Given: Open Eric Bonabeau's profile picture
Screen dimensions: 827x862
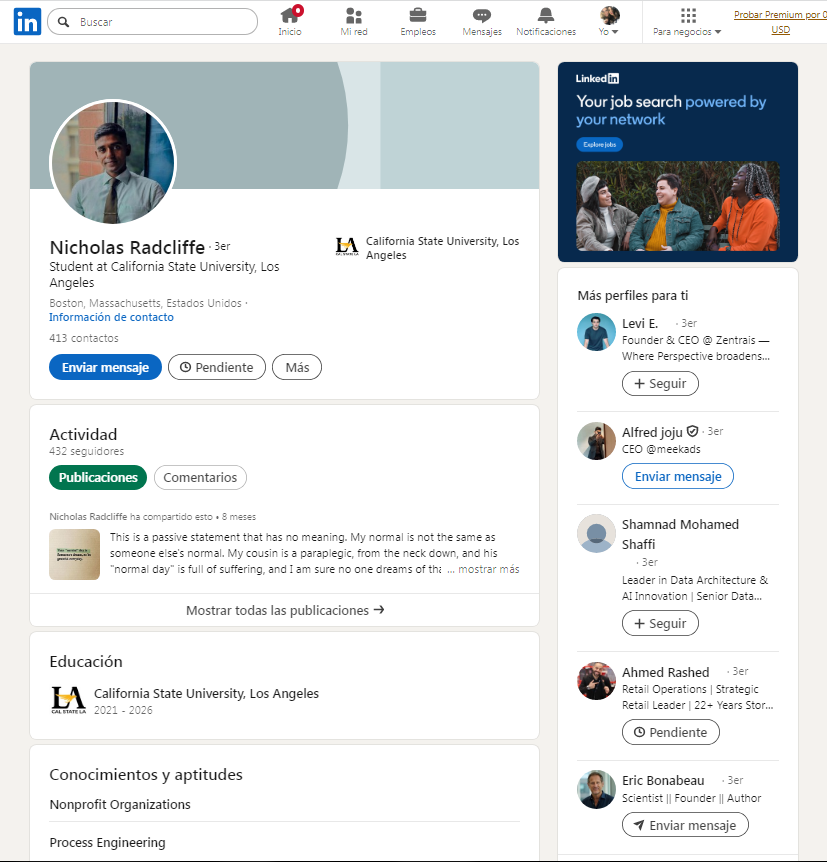Looking at the screenshot, I should tap(596, 789).
